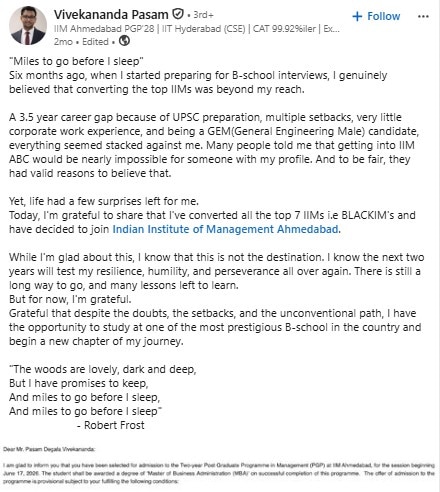Click the verified shield badge icon
The height and width of the screenshot is (492, 440).
click(178, 14)
